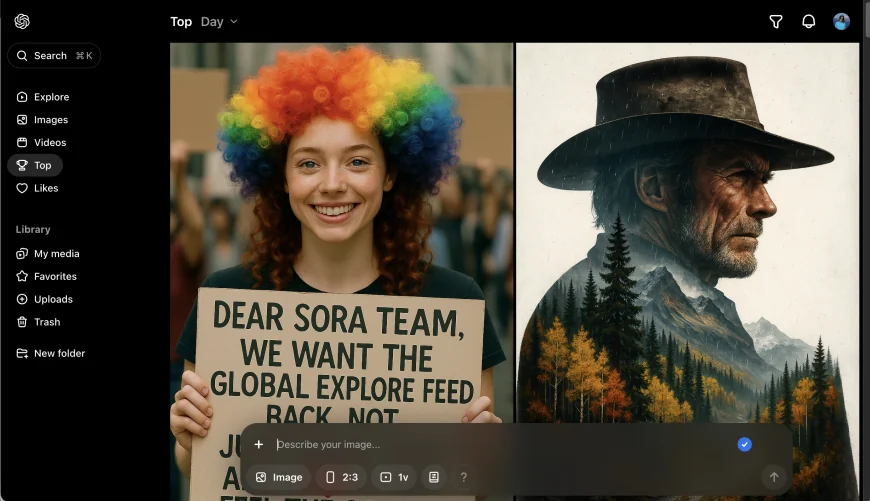
Task: Toggle the blue checkmark badge in prompt
Action: coord(745,444)
